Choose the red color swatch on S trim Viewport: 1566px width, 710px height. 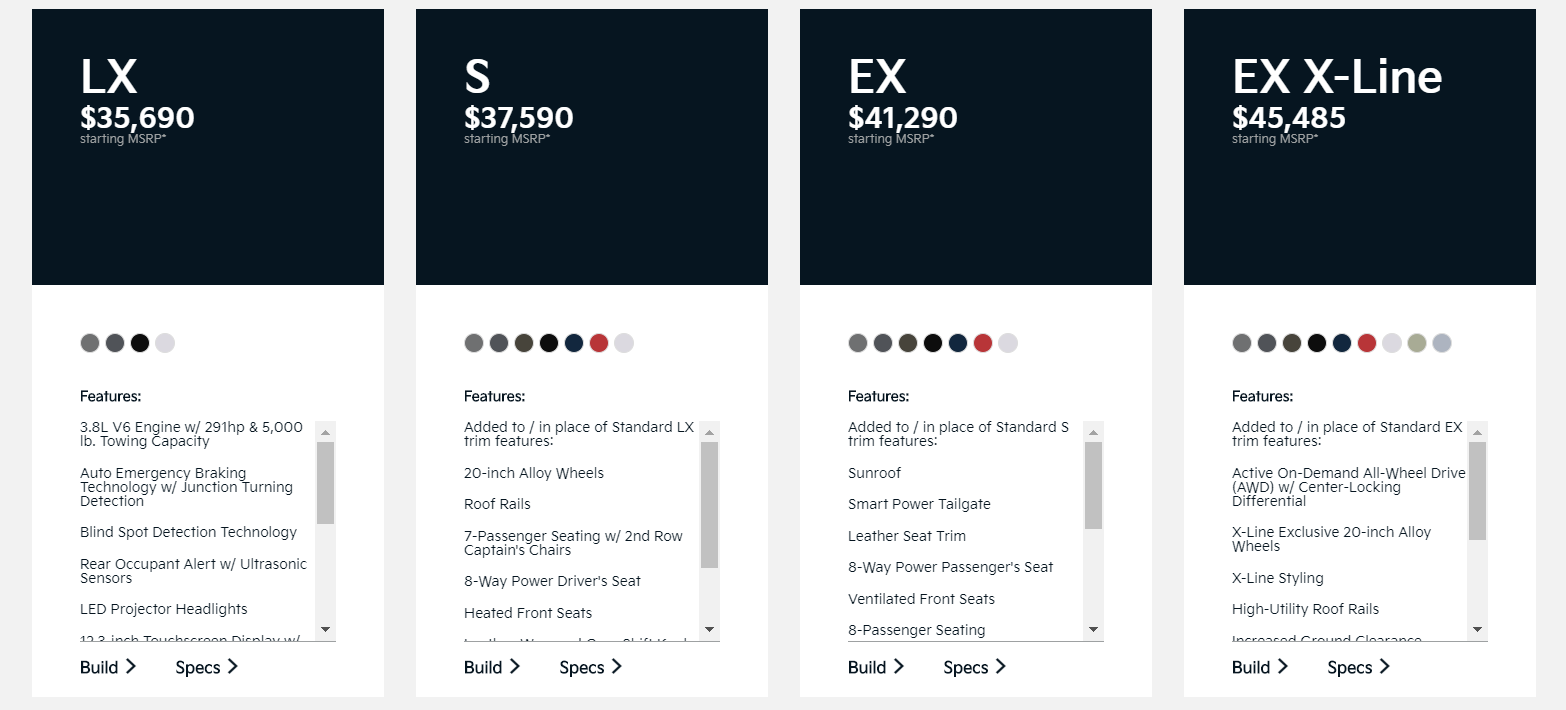(x=599, y=343)
